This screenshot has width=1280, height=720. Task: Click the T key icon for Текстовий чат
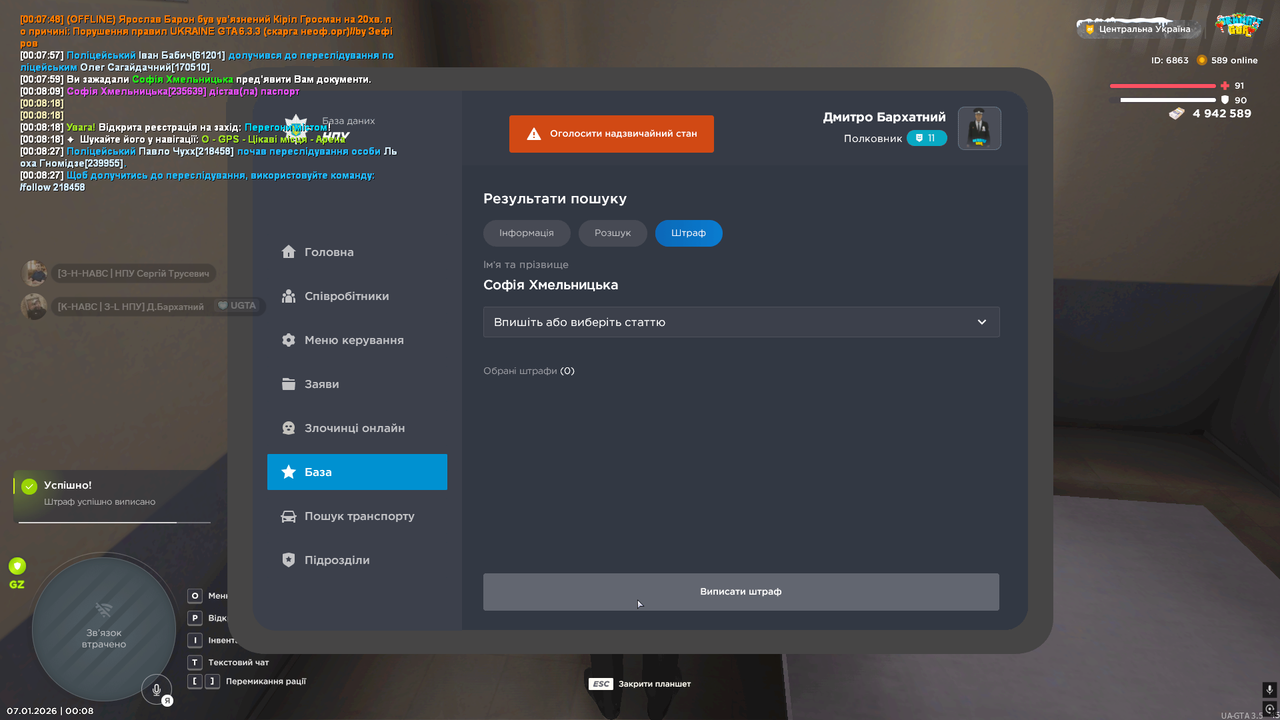point(196,662)
